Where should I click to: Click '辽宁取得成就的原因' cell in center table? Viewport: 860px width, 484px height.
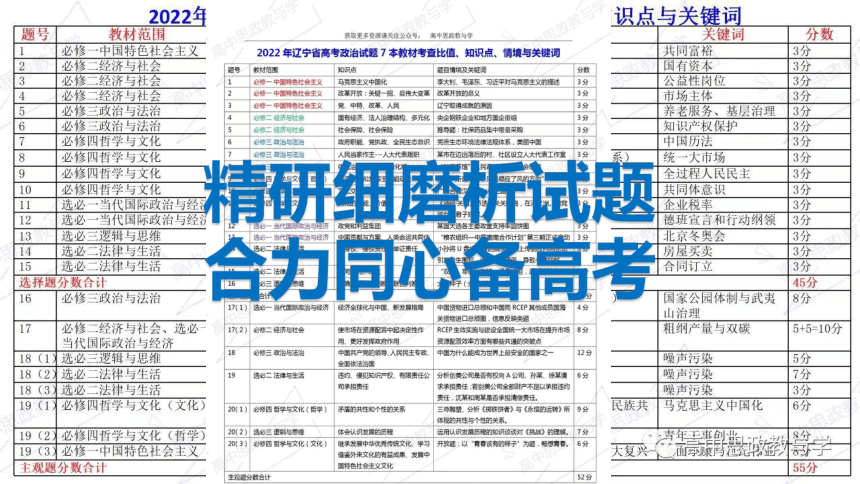(465, 105)
